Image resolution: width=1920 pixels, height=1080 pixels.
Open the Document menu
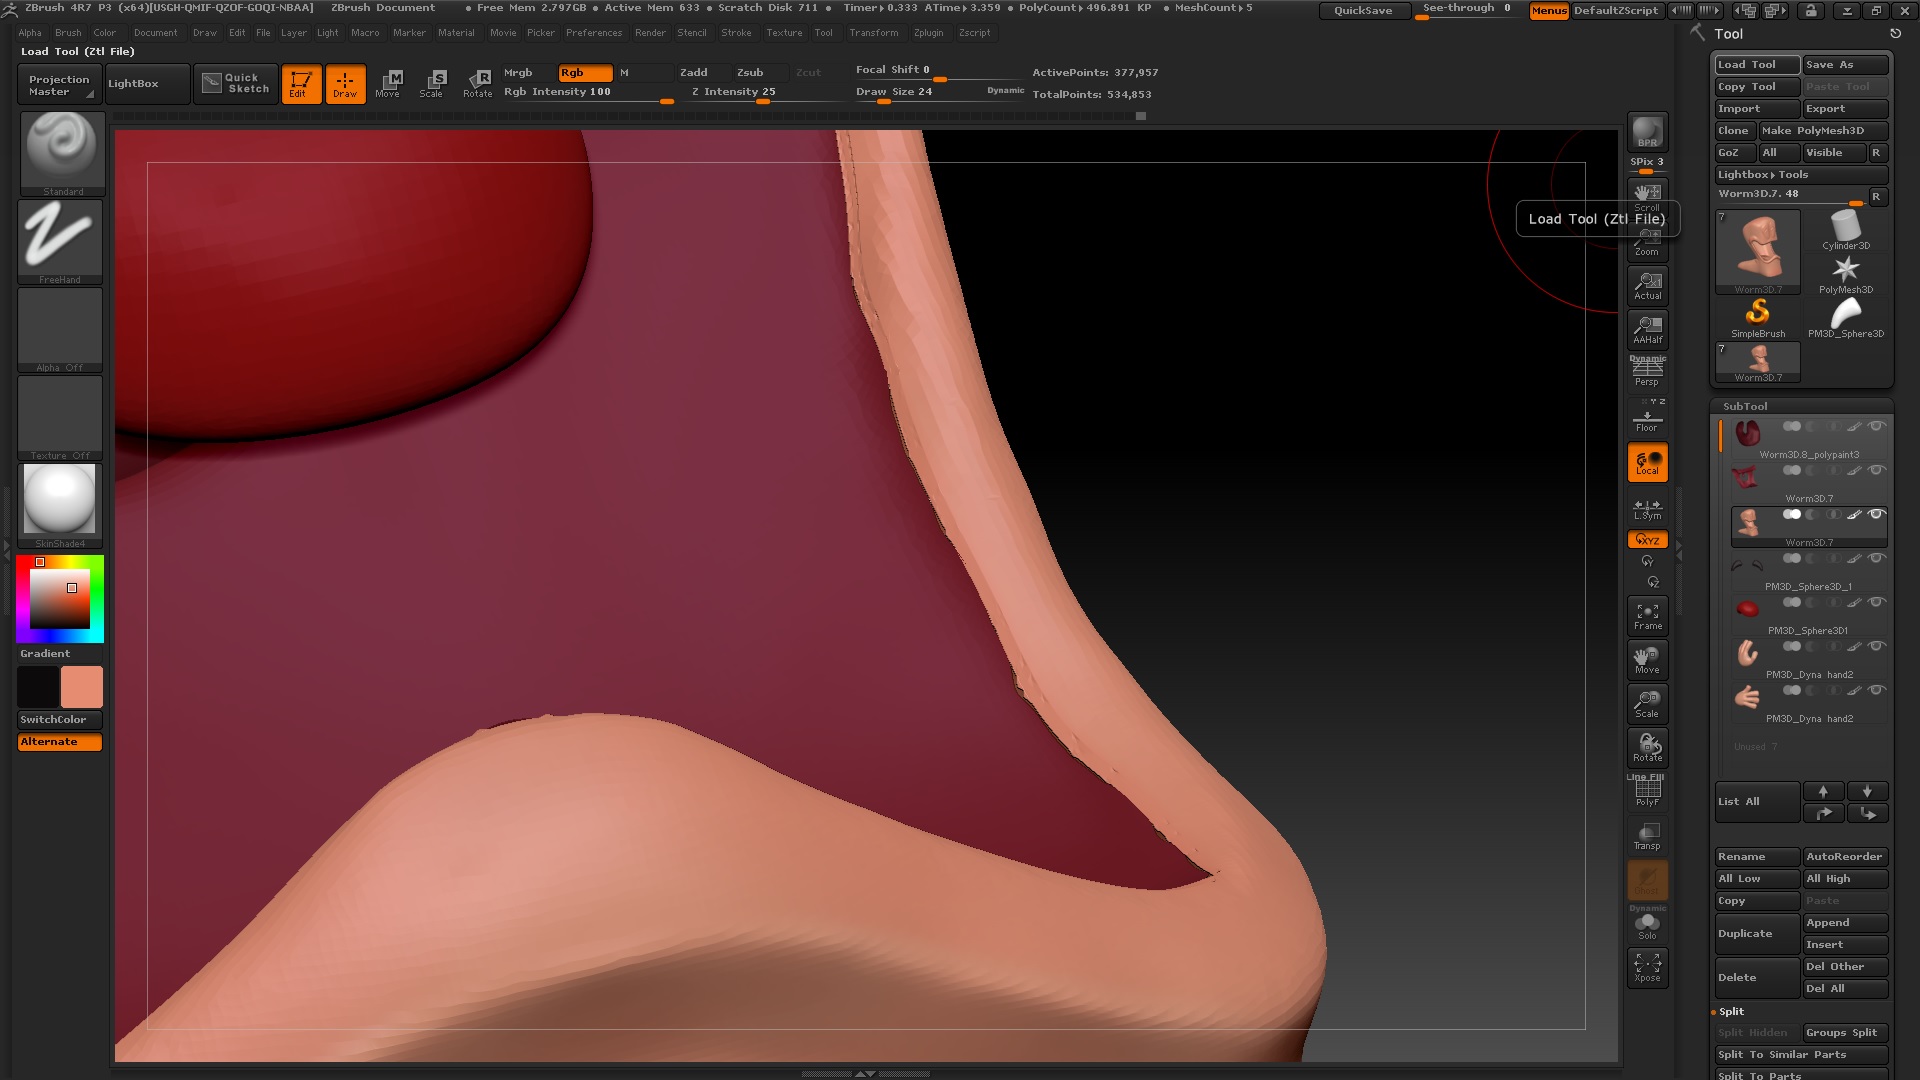(156, 33)
